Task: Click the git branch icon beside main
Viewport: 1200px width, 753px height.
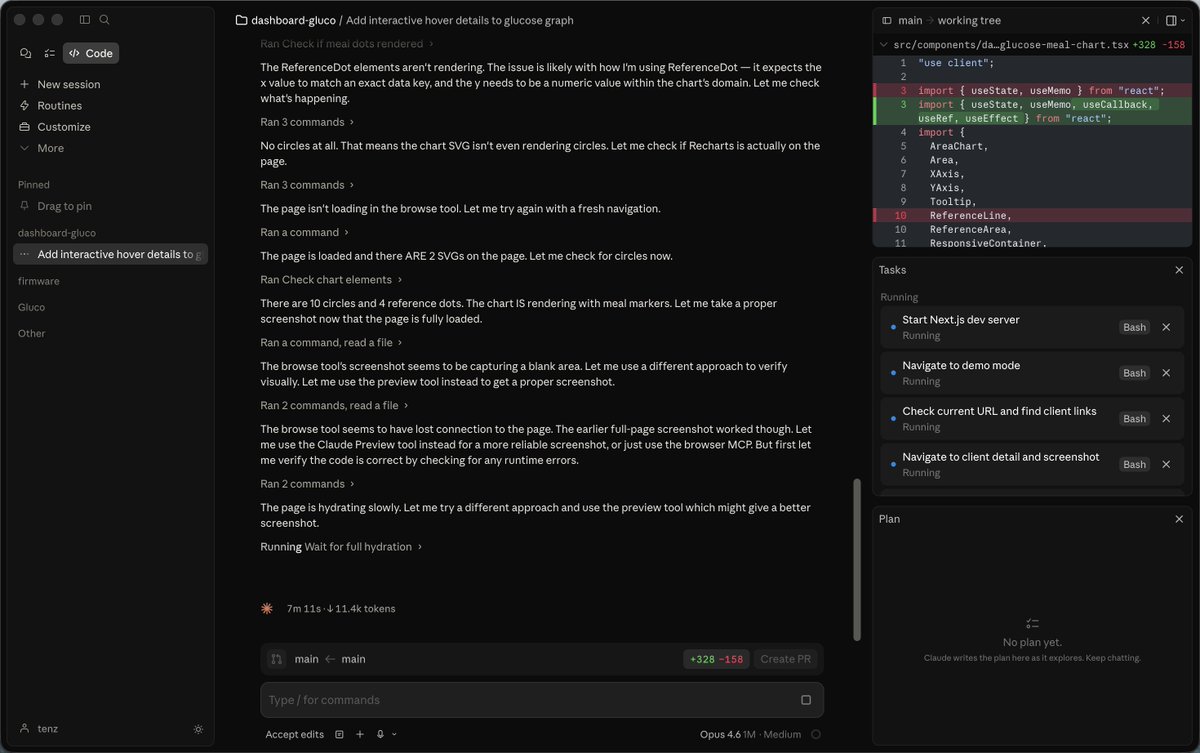Action: point(277,659)
